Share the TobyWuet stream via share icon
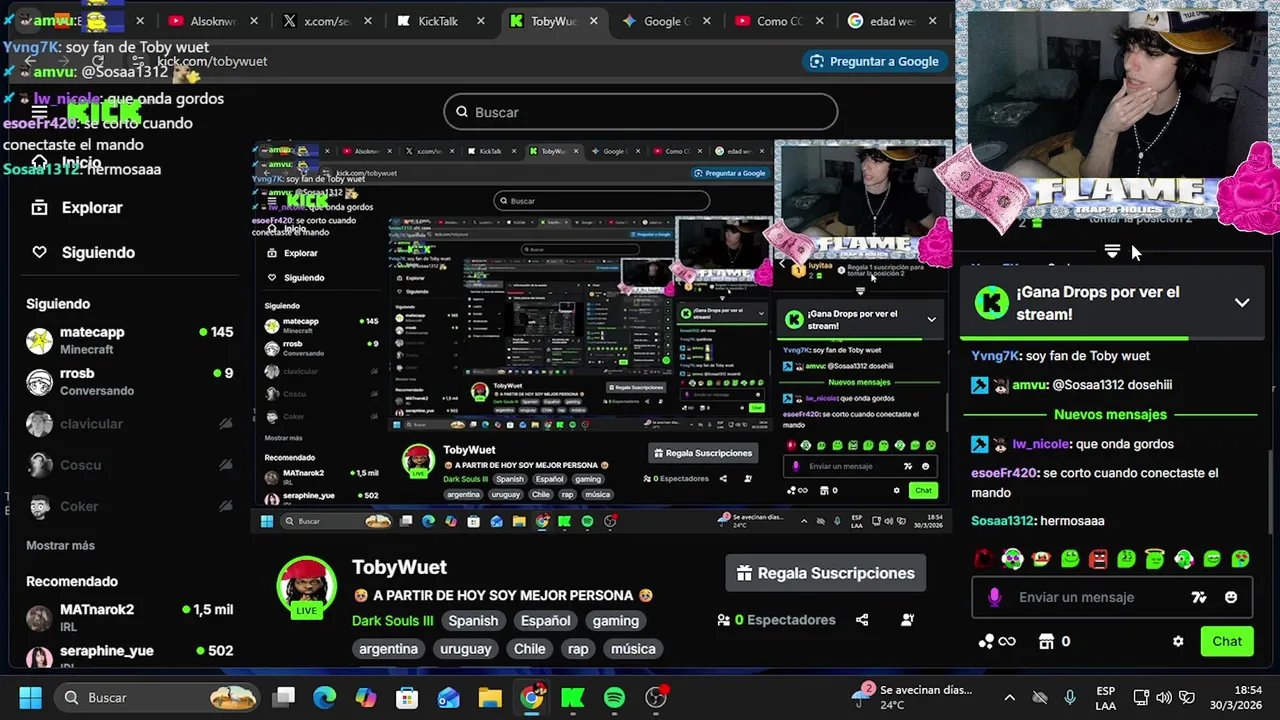This screenshot has height=720, width=1280. (862, 620)
